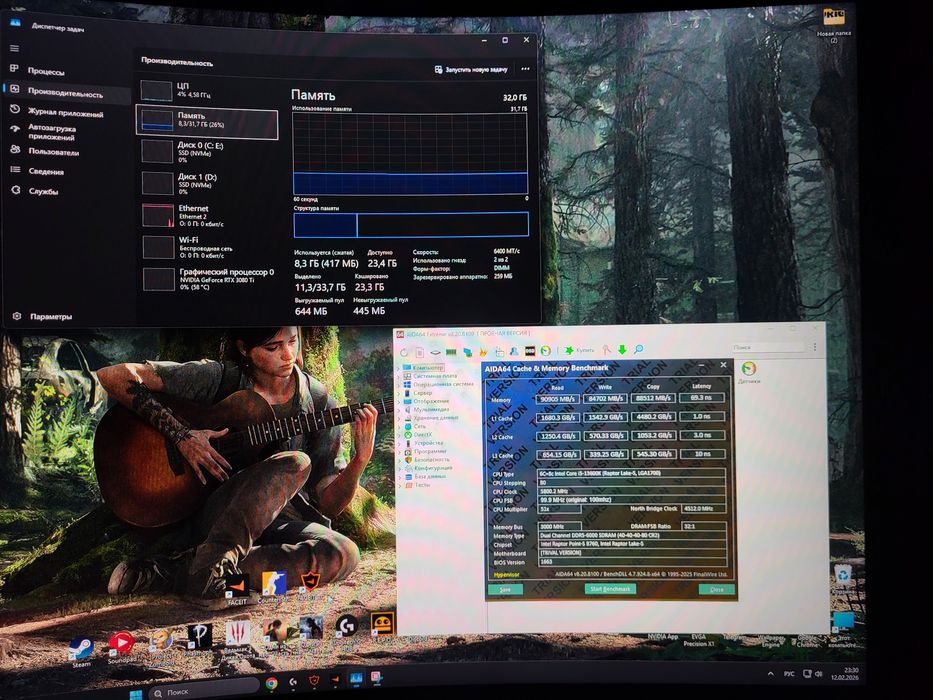
Task: Click AIDA64 report page toolbar icon
Action: coord(419,352)
